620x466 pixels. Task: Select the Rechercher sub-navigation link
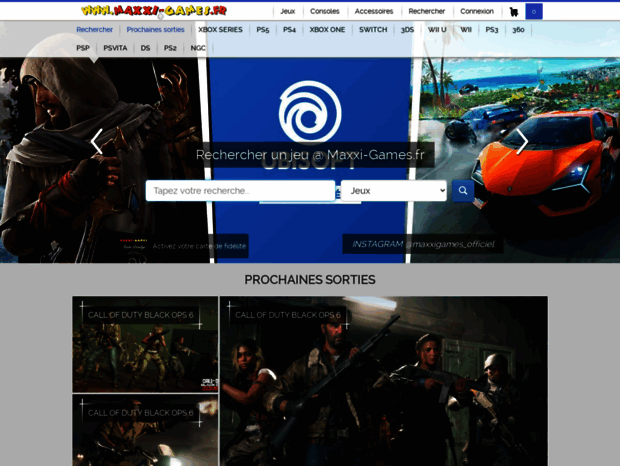95,30
